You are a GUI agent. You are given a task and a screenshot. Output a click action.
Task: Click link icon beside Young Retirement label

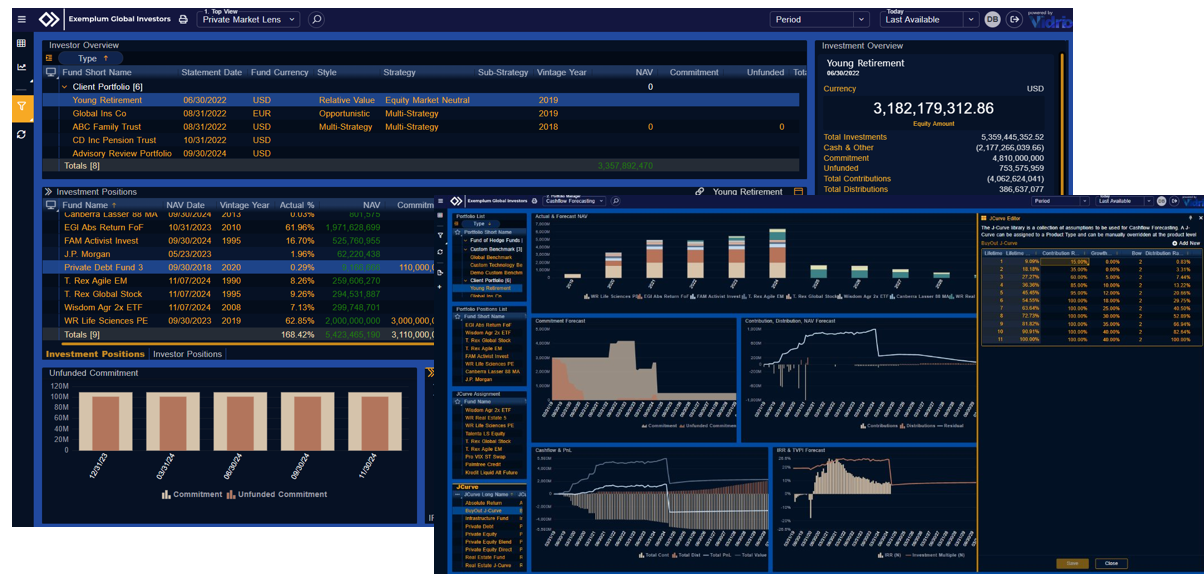(x=700, y=192)
